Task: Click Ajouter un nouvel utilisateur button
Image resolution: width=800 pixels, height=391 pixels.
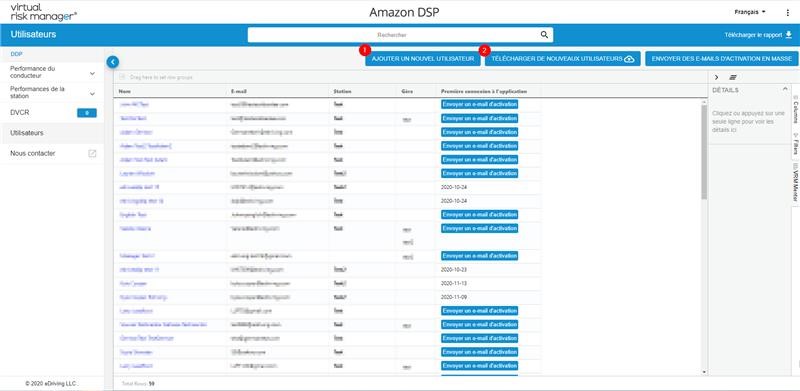Action: [423, 59]
